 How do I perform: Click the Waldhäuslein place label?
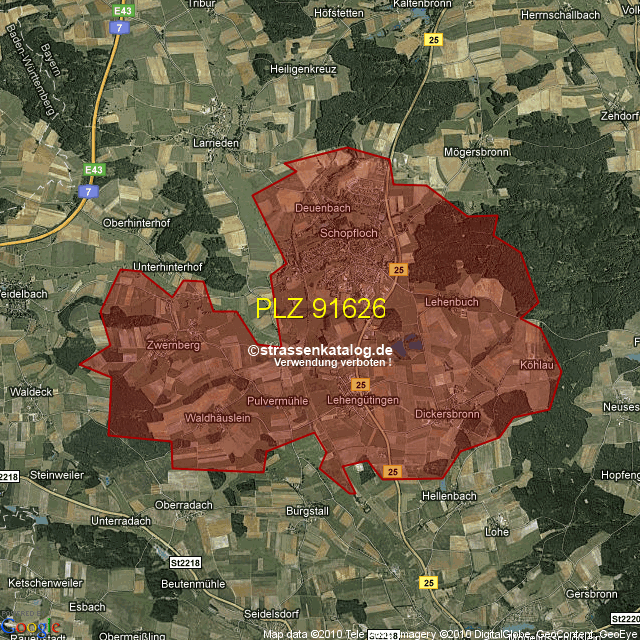click(x=217, y=418)
